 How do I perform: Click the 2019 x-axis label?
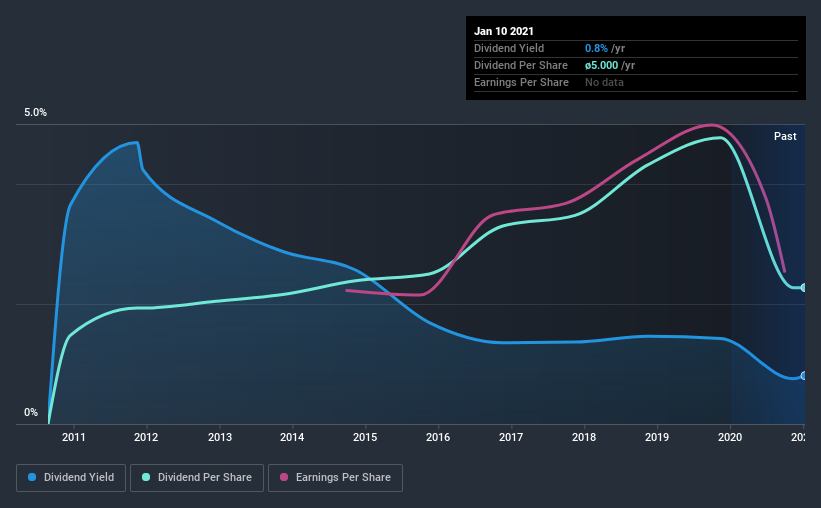657,437
